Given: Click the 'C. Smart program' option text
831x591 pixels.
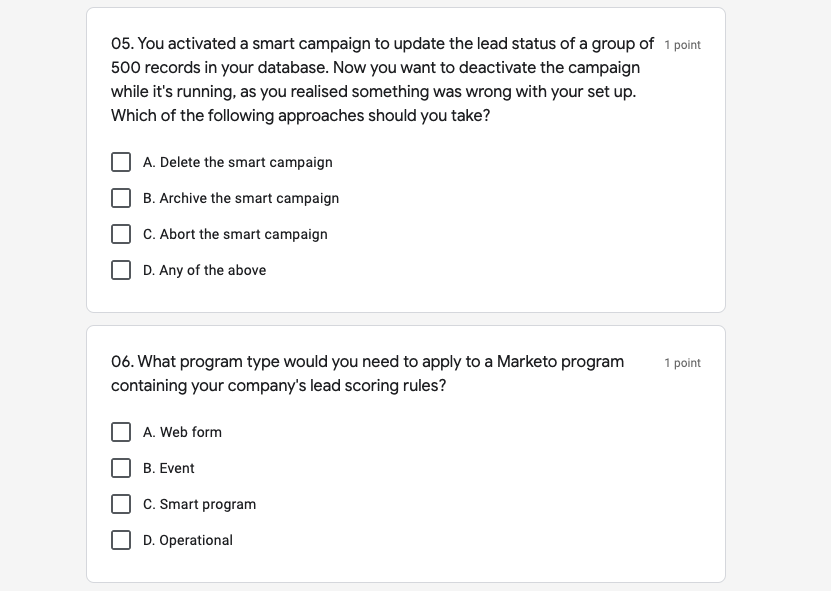Looking at the screenshot, I should click(200, 504).
